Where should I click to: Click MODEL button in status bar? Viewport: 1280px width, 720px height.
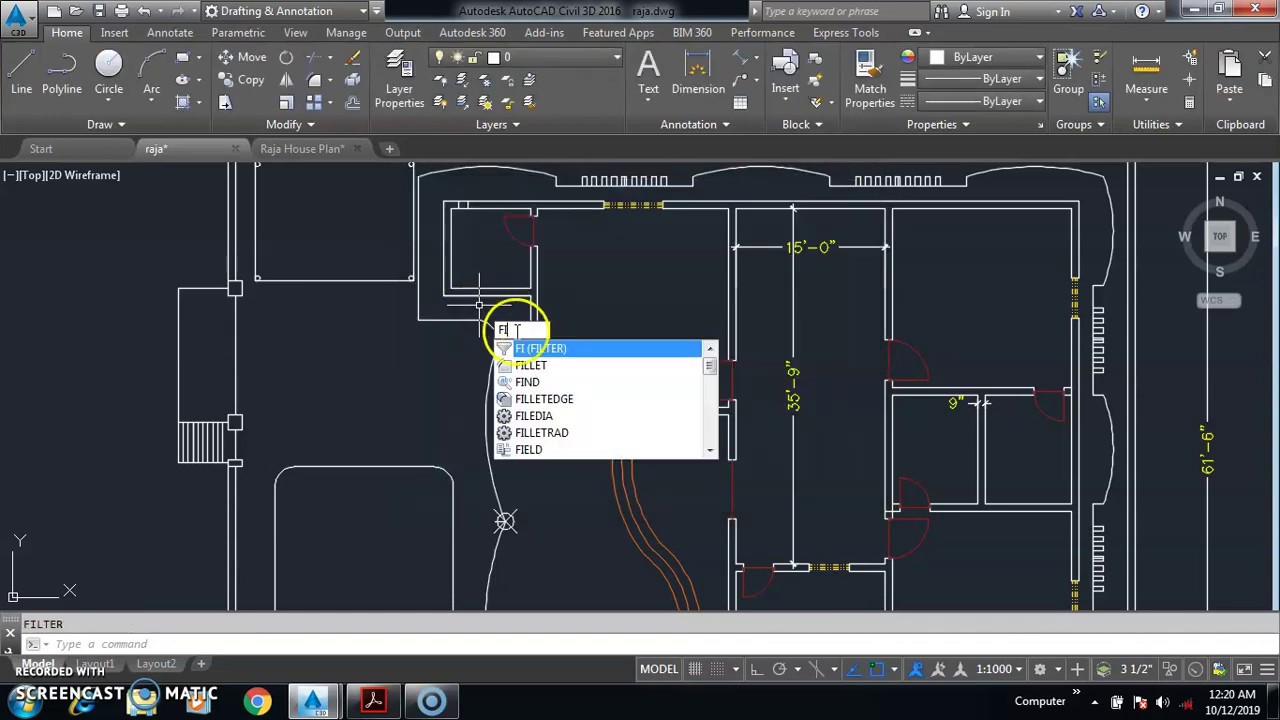tap(659, 669)
